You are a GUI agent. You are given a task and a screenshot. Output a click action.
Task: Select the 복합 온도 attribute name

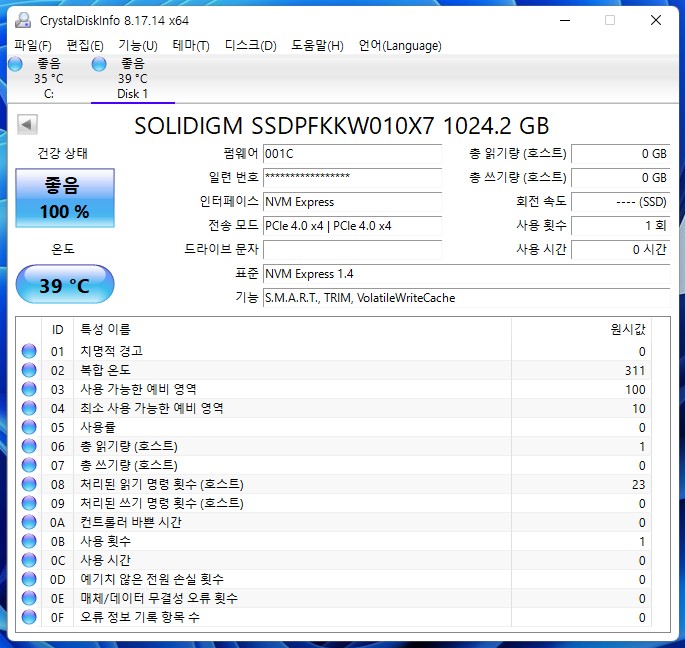tap(105, 370)
